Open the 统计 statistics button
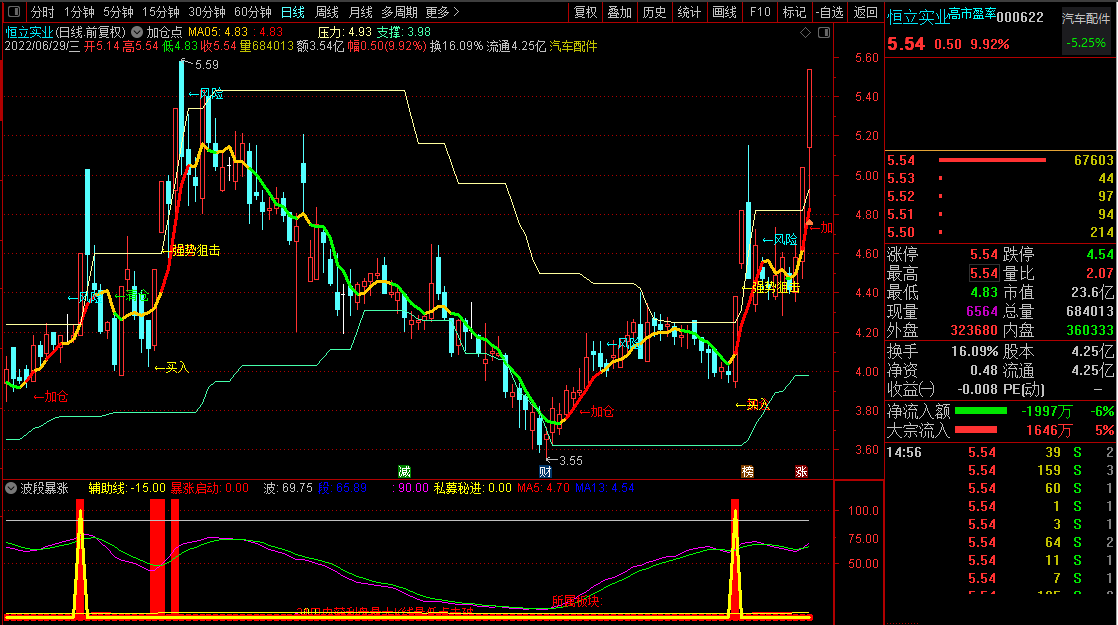The image size is (1118, 625). [689, 12]
